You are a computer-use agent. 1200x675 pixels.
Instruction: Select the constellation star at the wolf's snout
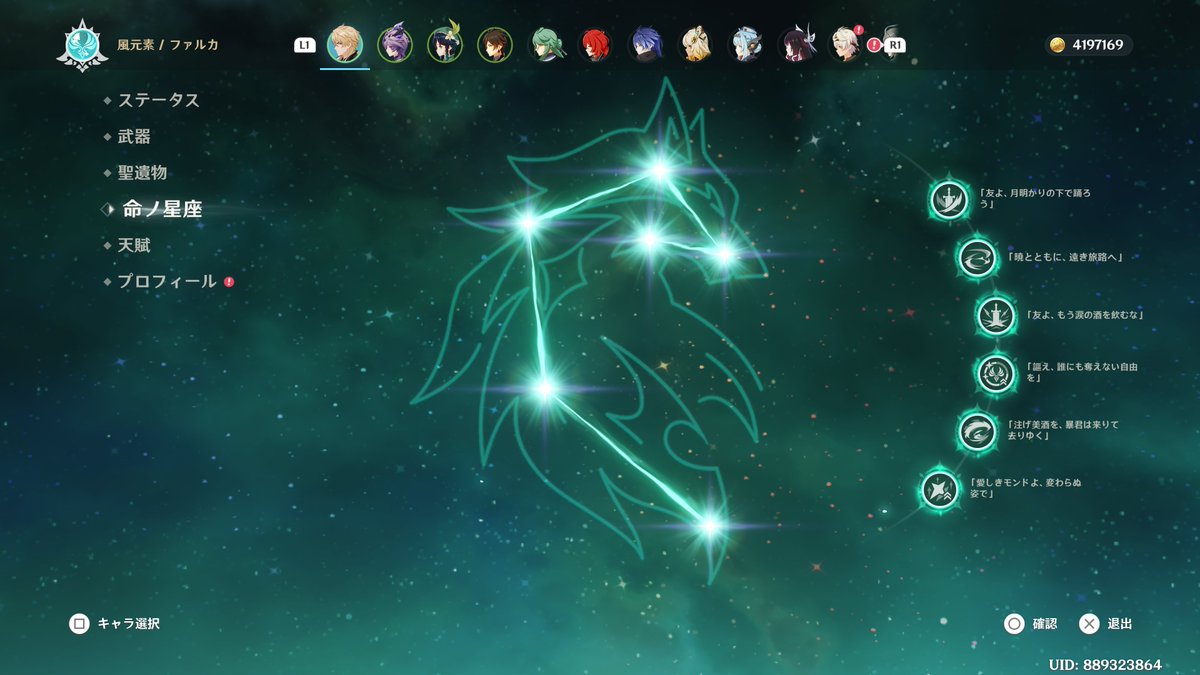(724, 254)
